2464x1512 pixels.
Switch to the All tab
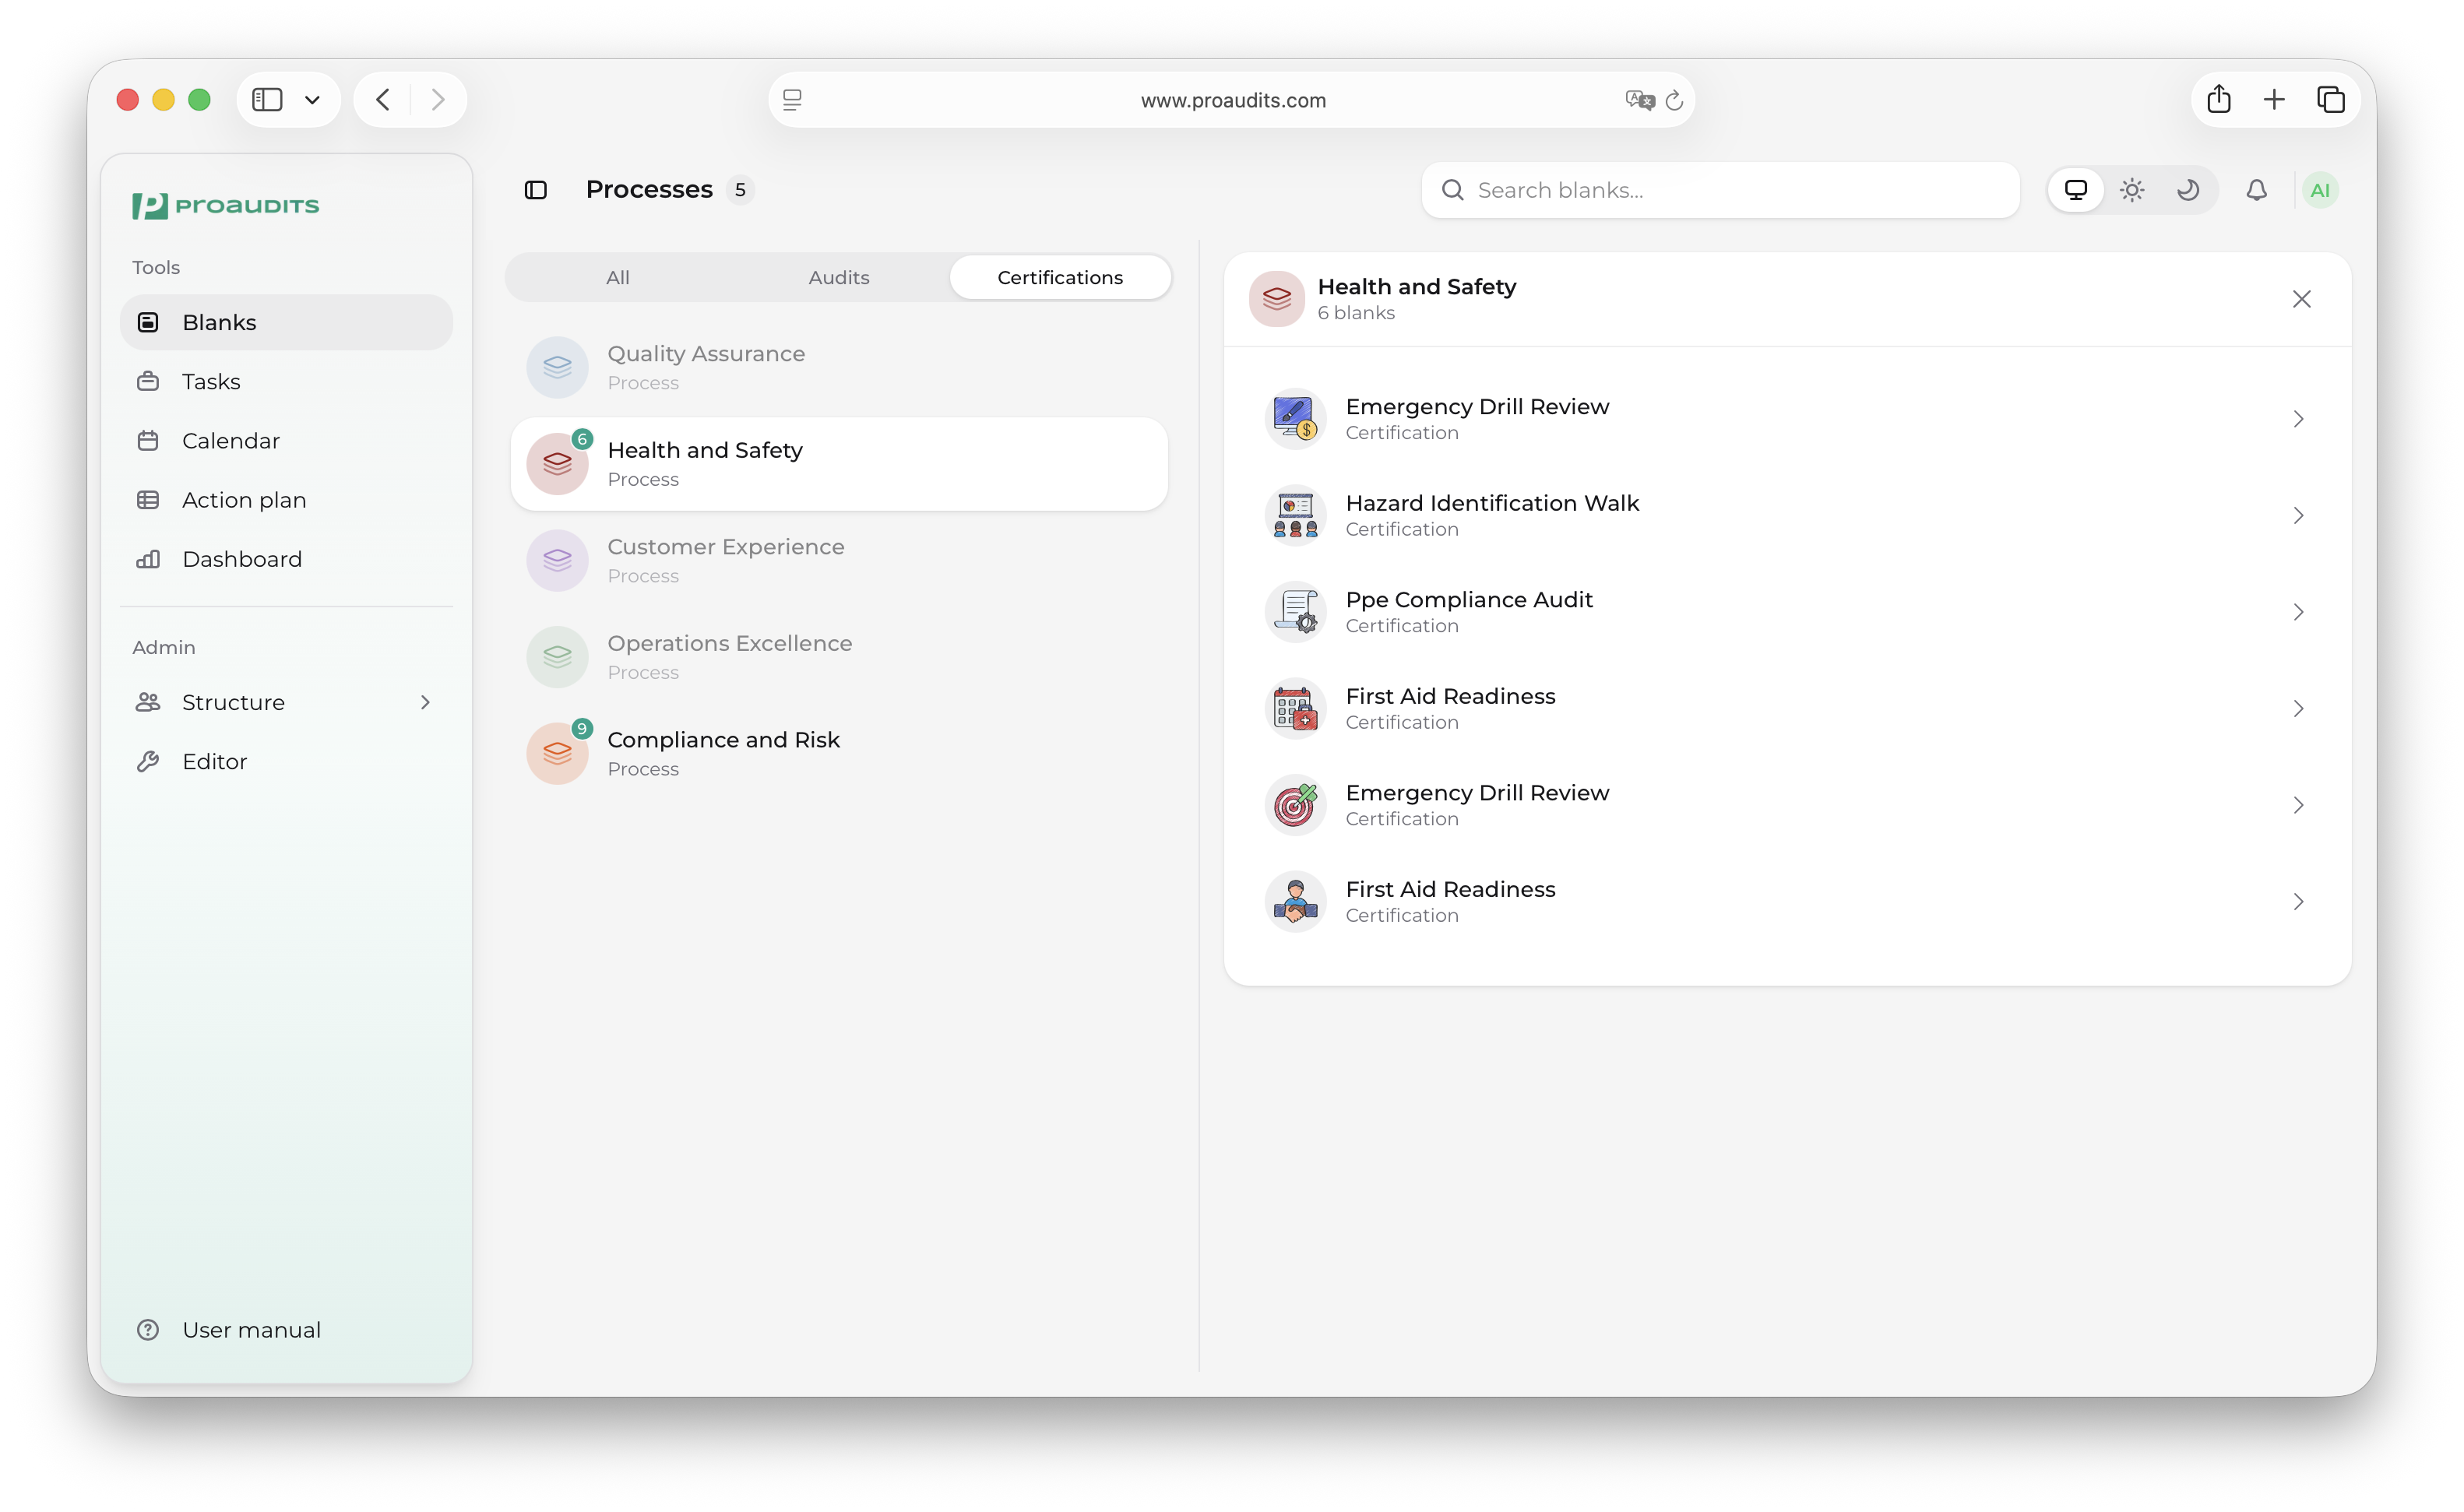[x=617, y=277]
